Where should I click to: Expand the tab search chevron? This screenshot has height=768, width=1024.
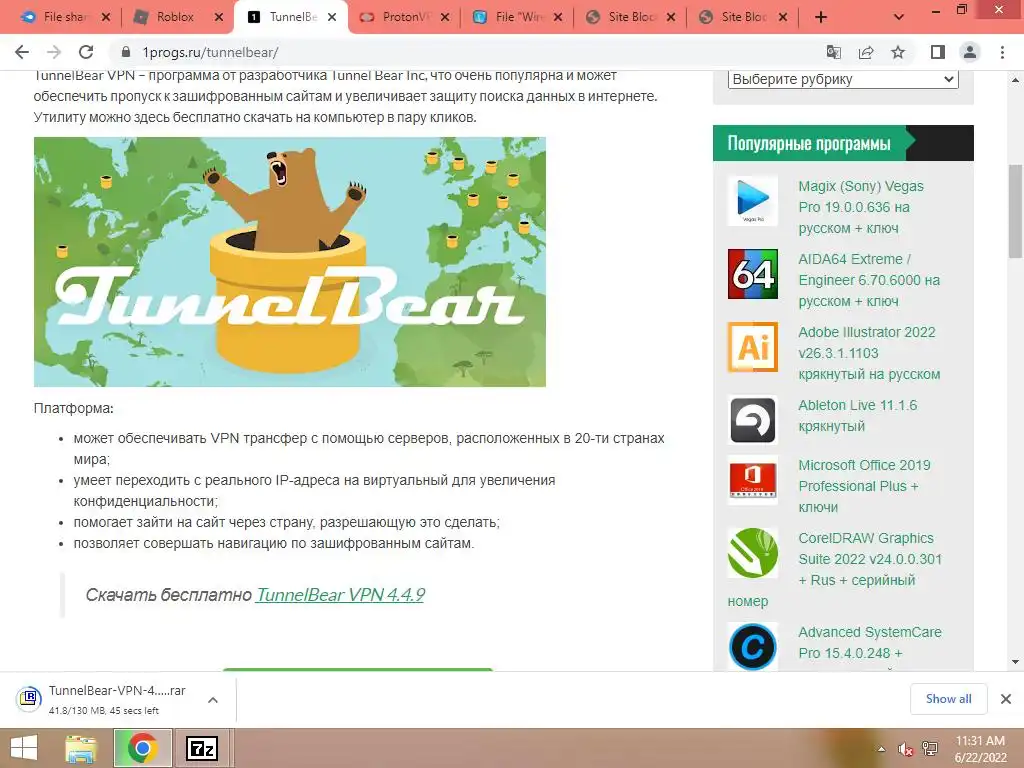pos(899,18)
